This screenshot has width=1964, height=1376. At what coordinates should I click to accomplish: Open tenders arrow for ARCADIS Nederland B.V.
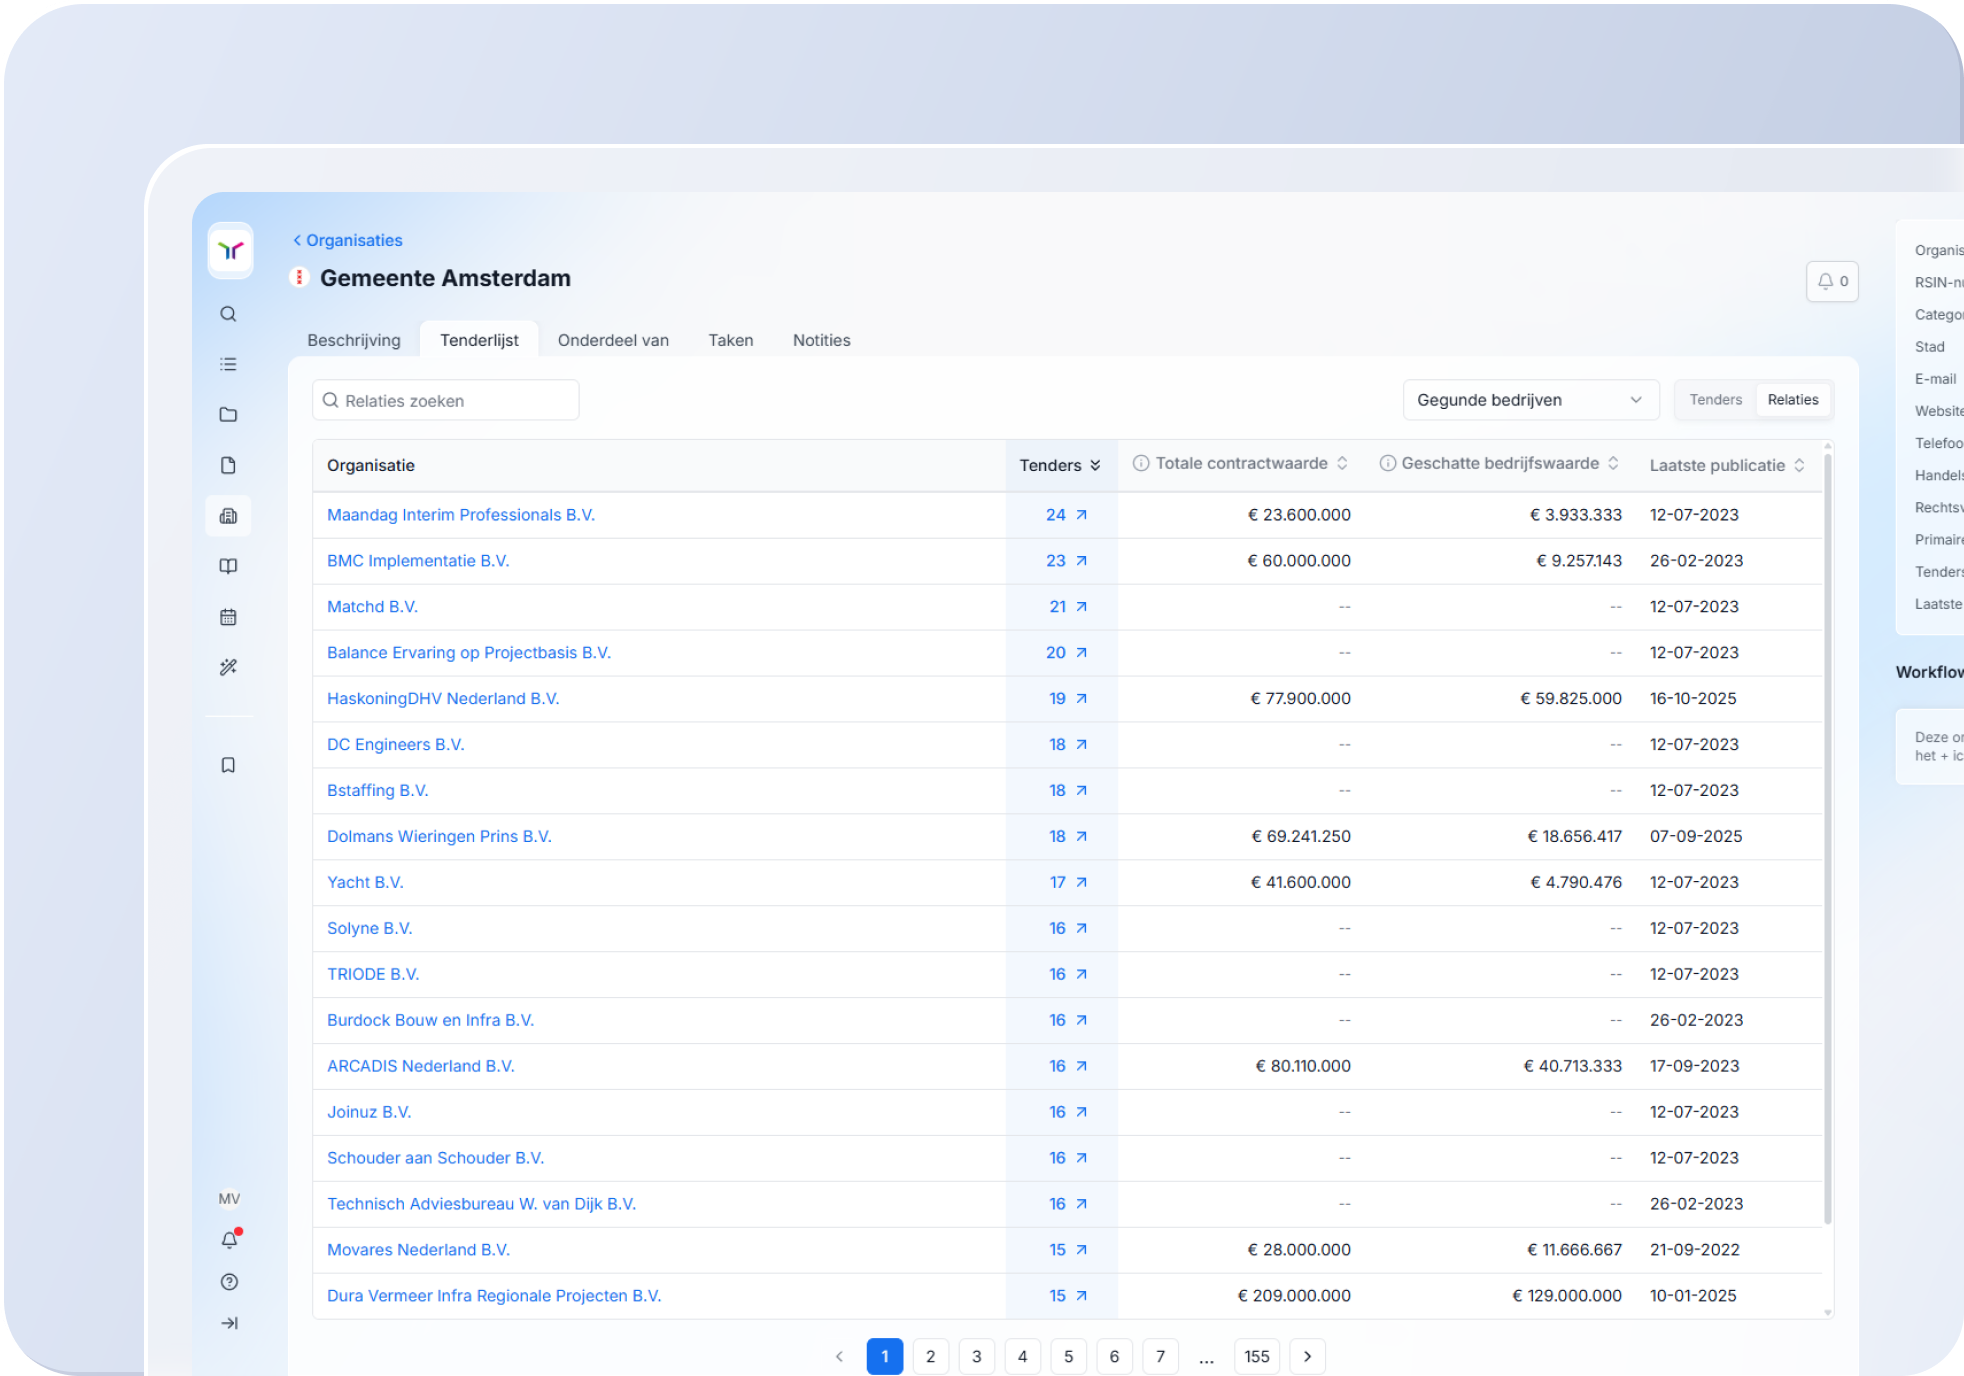tap(1081, 1066)
